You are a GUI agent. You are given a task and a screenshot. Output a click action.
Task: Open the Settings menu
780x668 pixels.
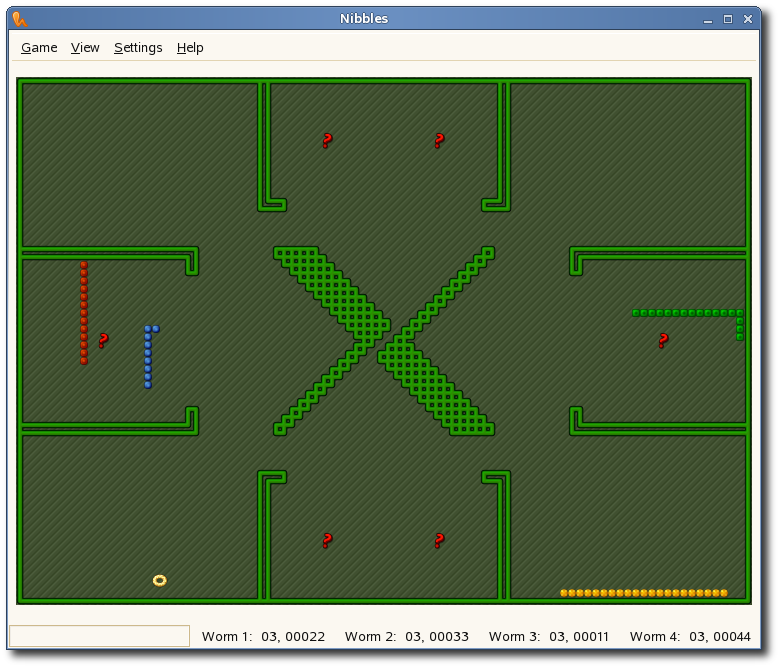tap(138, 48)
